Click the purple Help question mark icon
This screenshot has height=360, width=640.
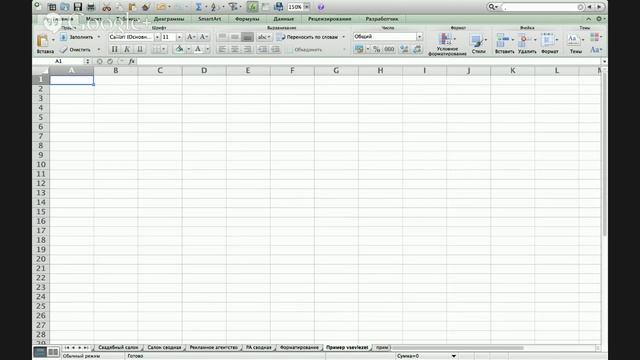pos(321,7)
